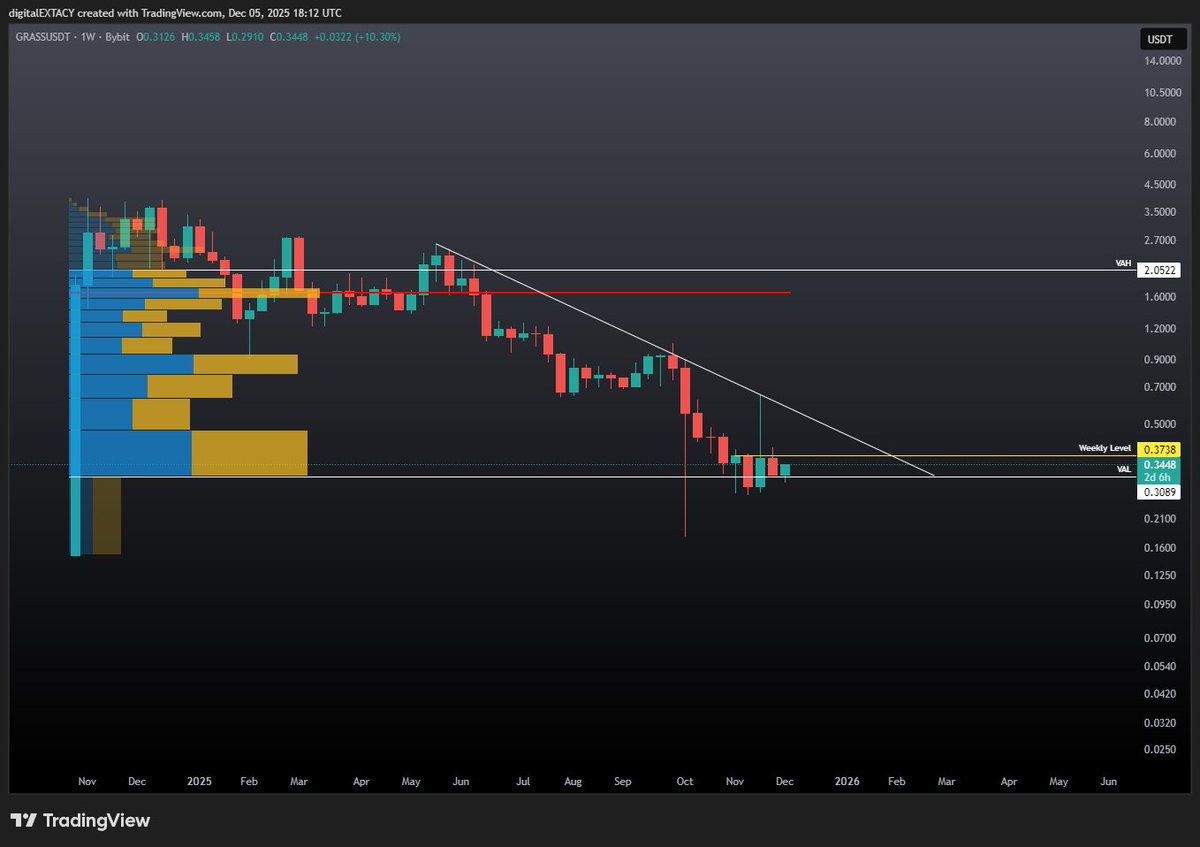This screenshot has height=847, width=1200.
Task: Click the 0.0700 price axis label
Action: click(1162, 637)
